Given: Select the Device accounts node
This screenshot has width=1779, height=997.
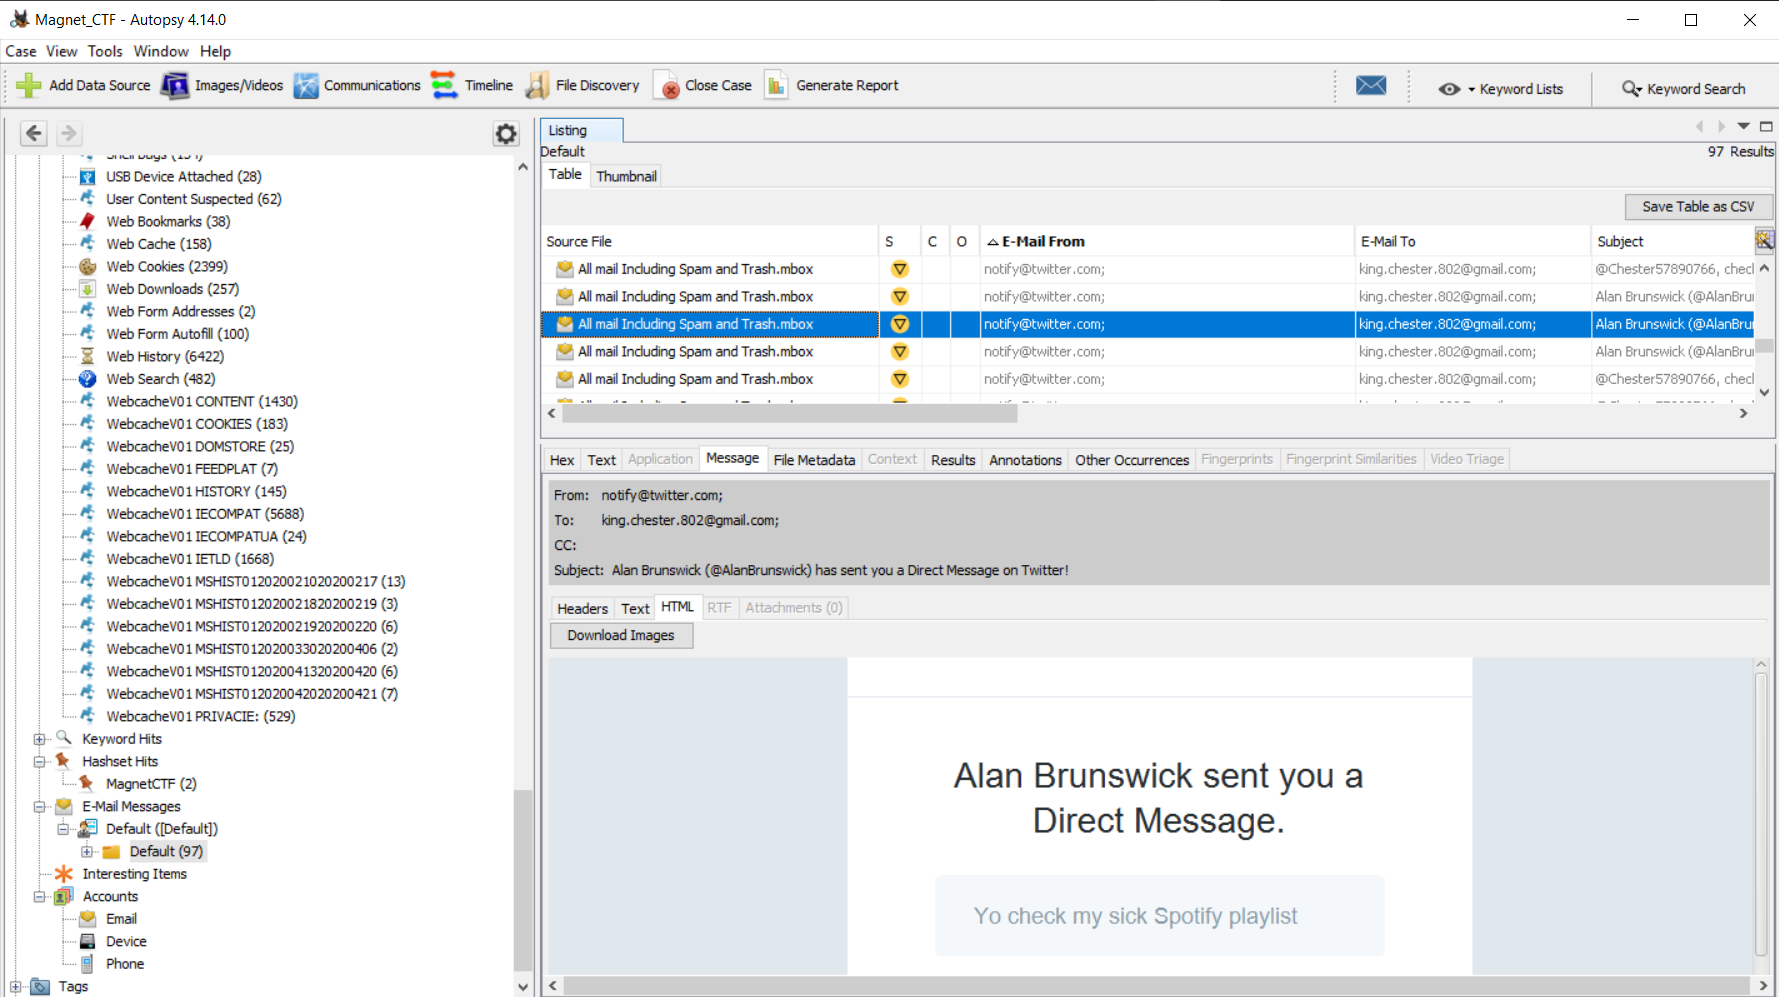Looking at the screenshot, I should tap(126, 942).
